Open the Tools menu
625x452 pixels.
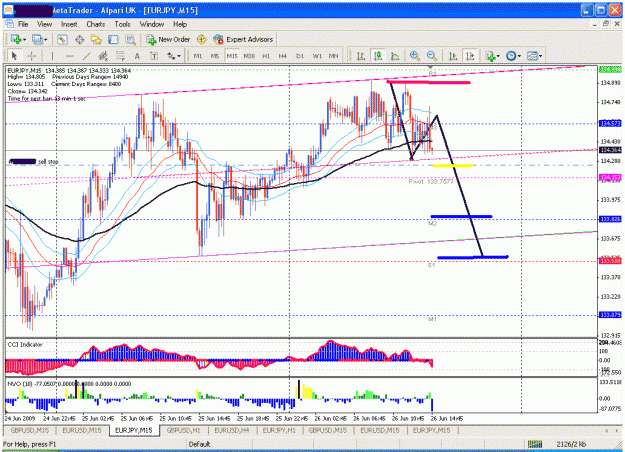coord(122,24)
